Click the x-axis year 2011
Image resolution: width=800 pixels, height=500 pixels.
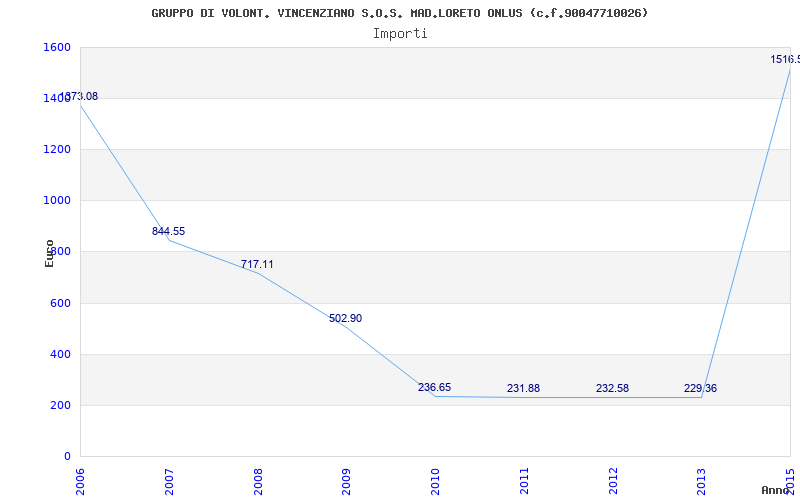[524, 482]
